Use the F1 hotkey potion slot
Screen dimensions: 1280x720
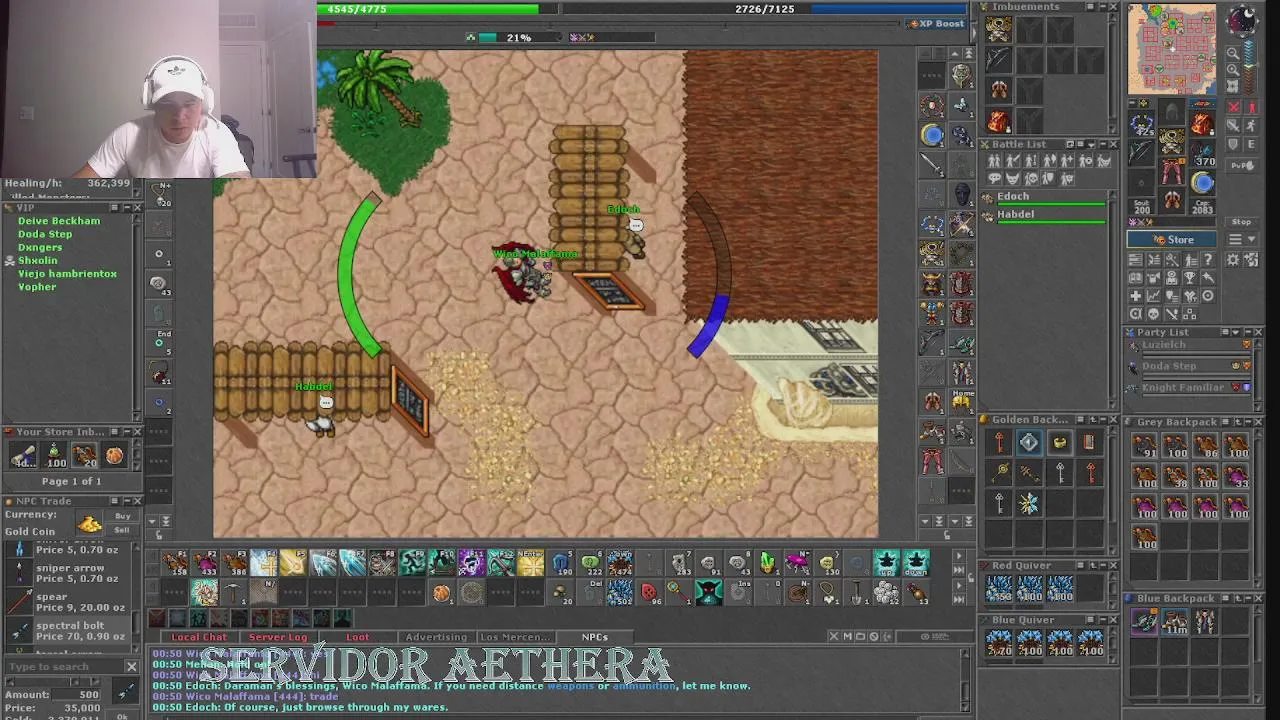point(176,563)
